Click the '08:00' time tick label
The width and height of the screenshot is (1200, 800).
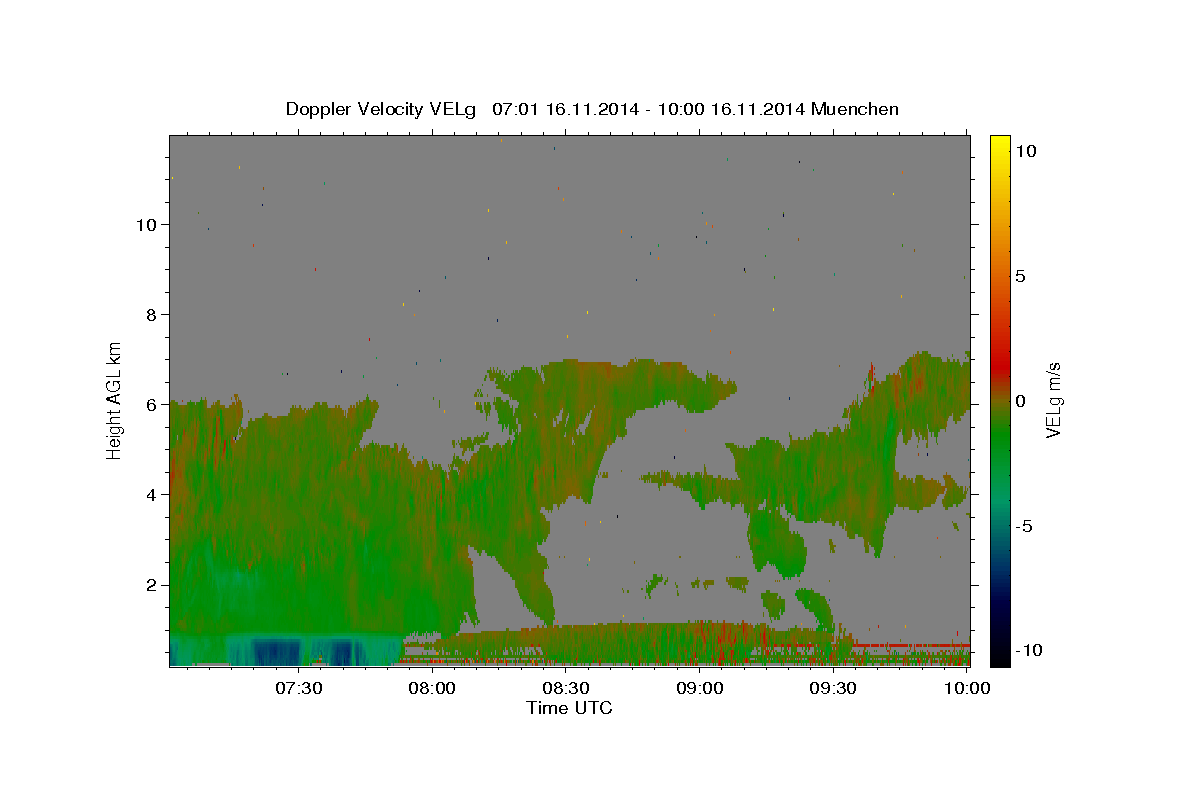433,688
